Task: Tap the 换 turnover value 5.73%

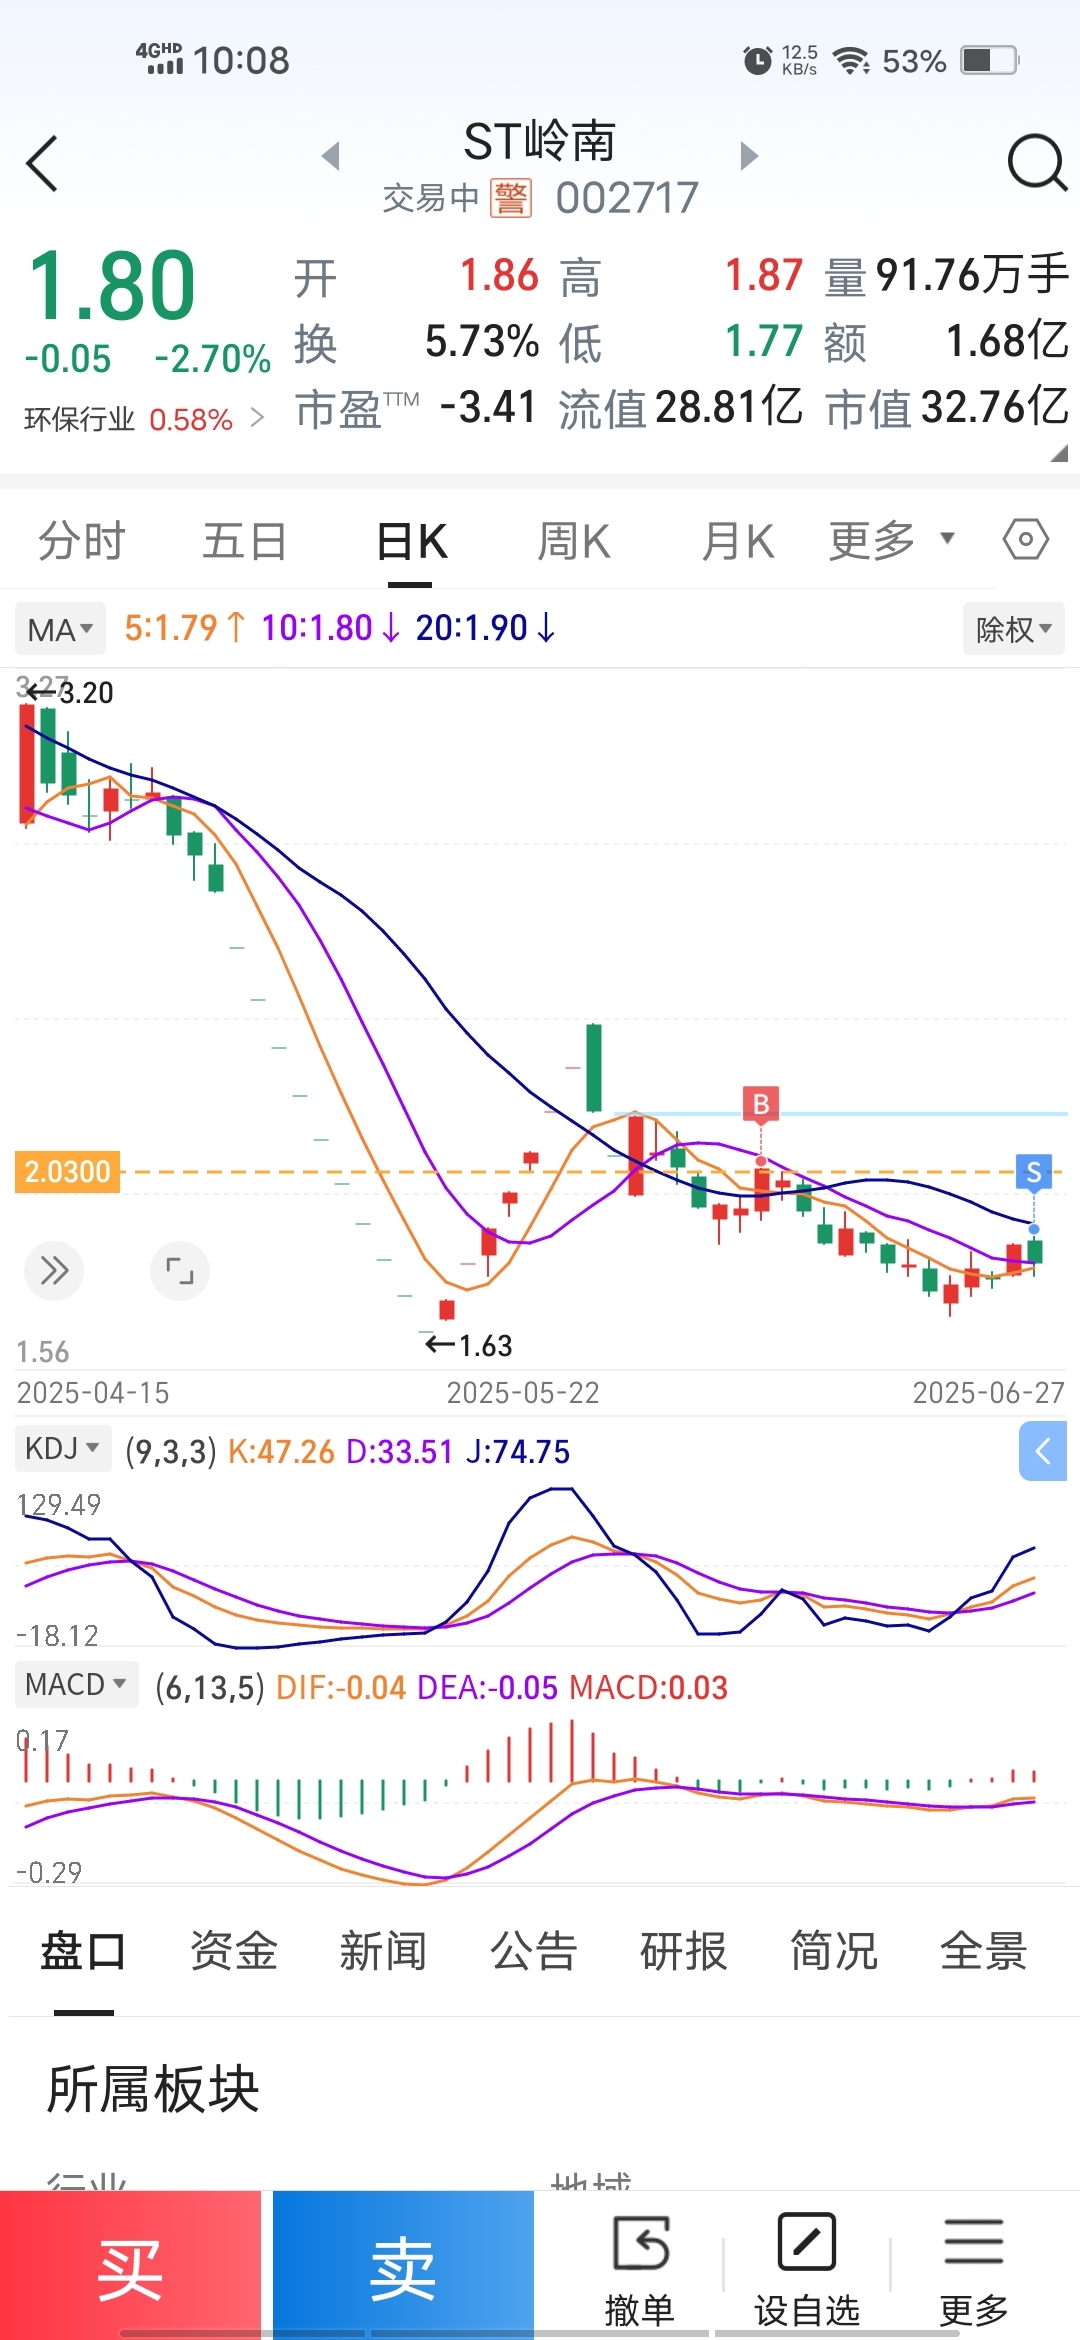Action: click(482, 342)
